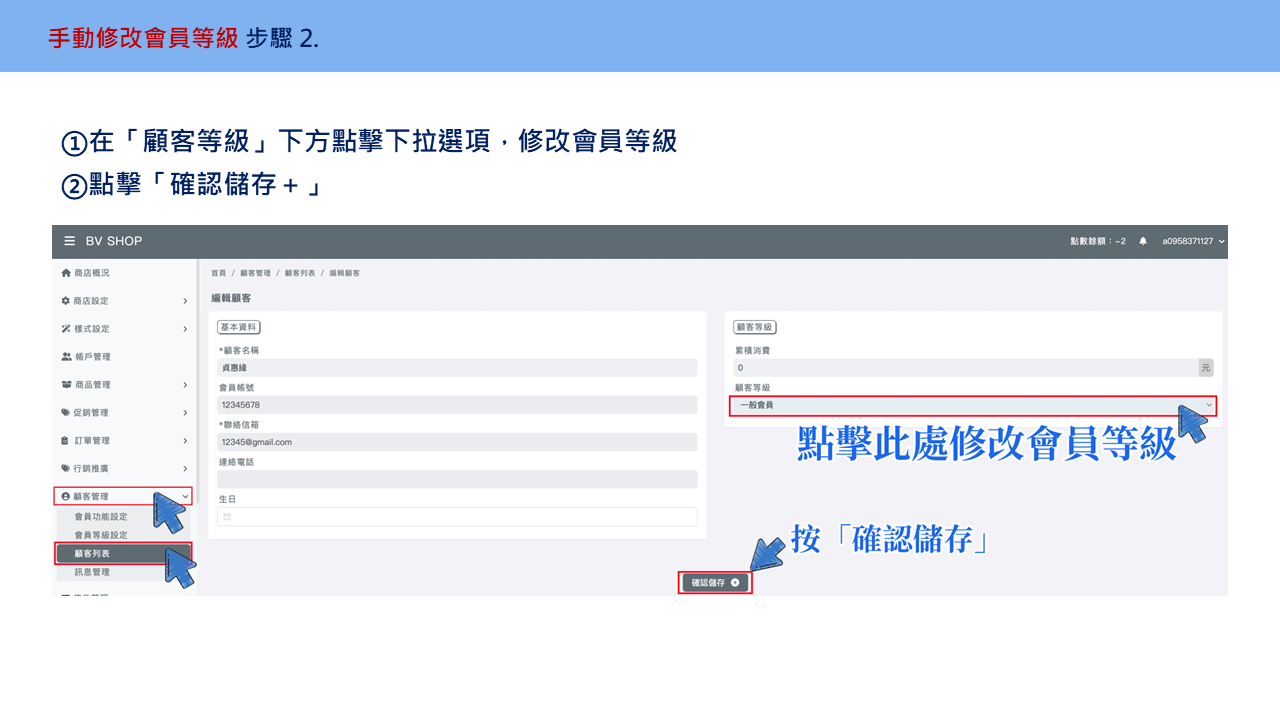Click the user circle icon for 顧客管理

tap(66, 496)
